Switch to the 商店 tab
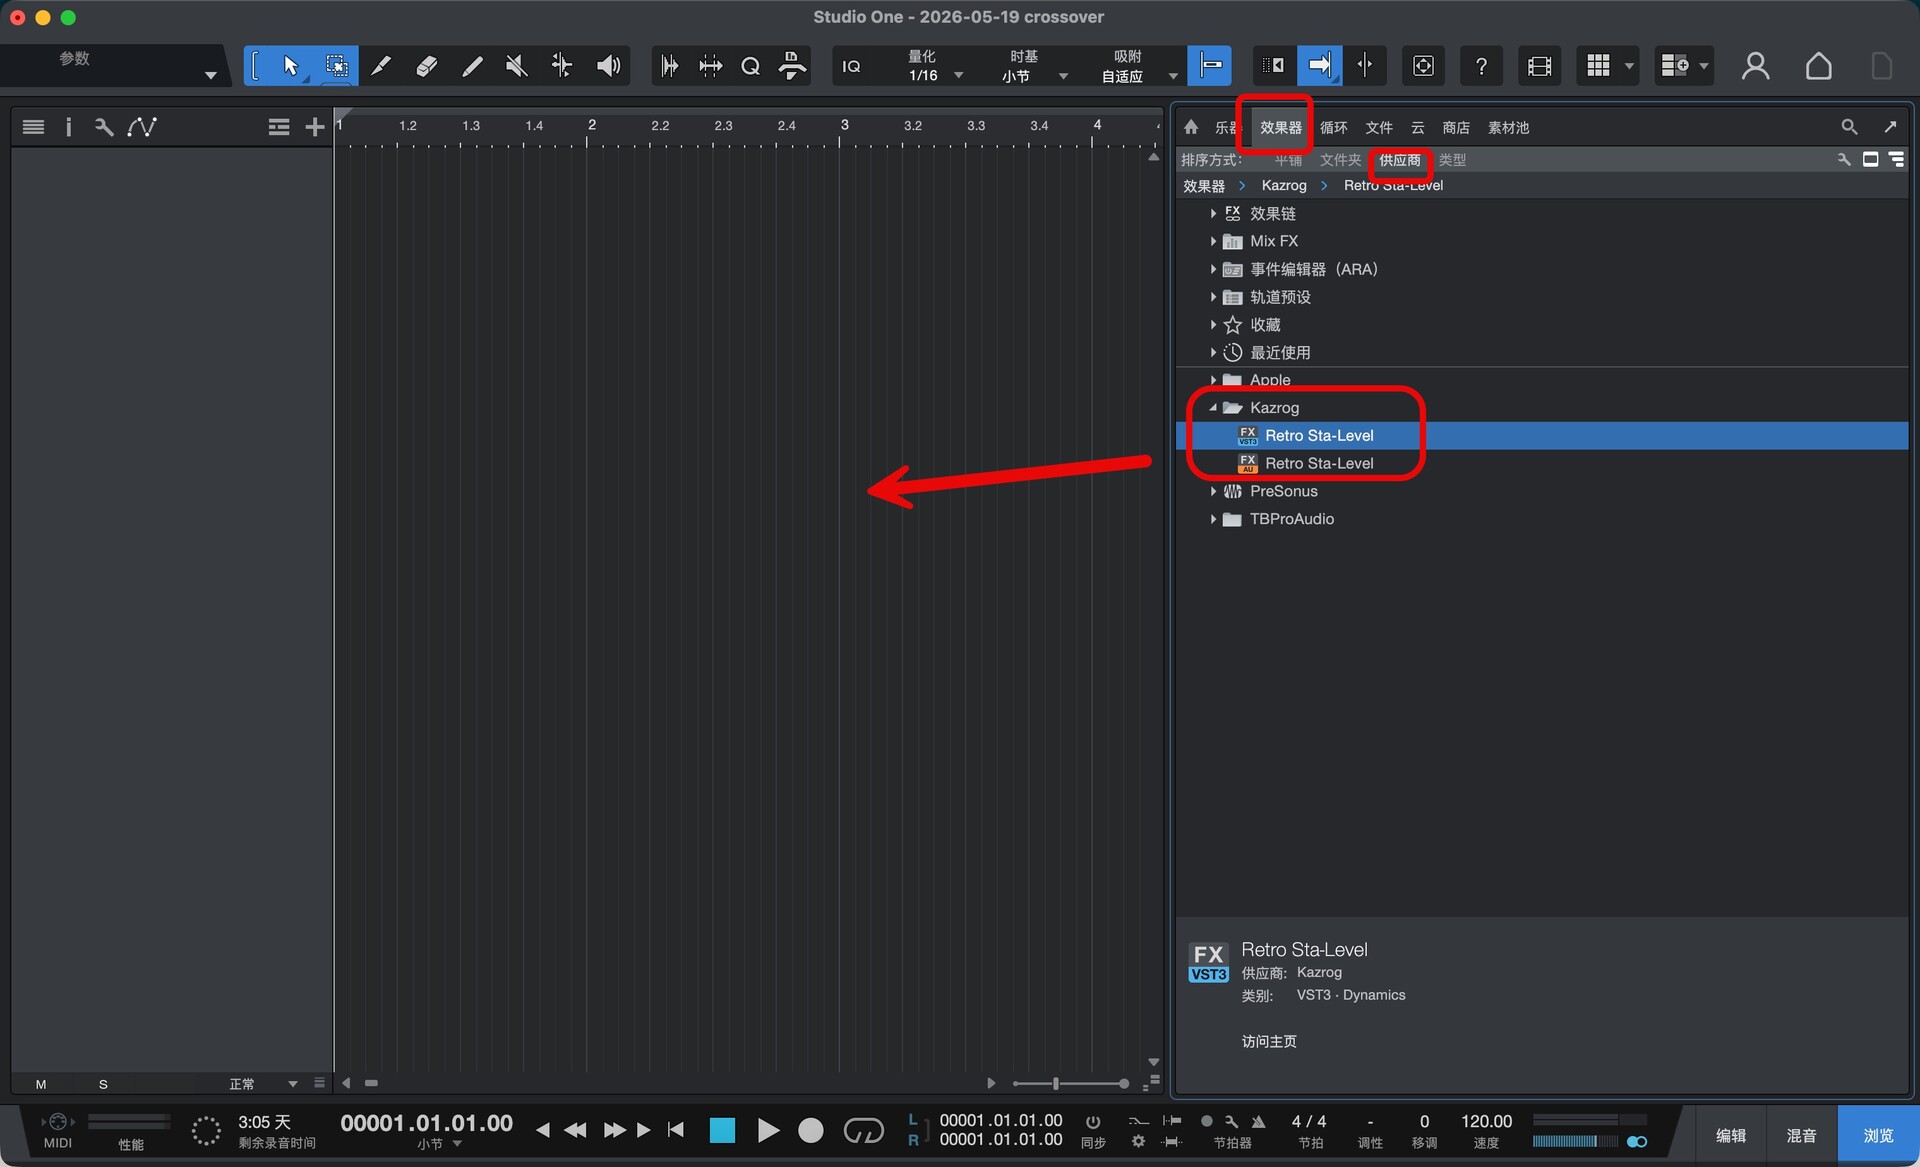 click(1455, 127)
